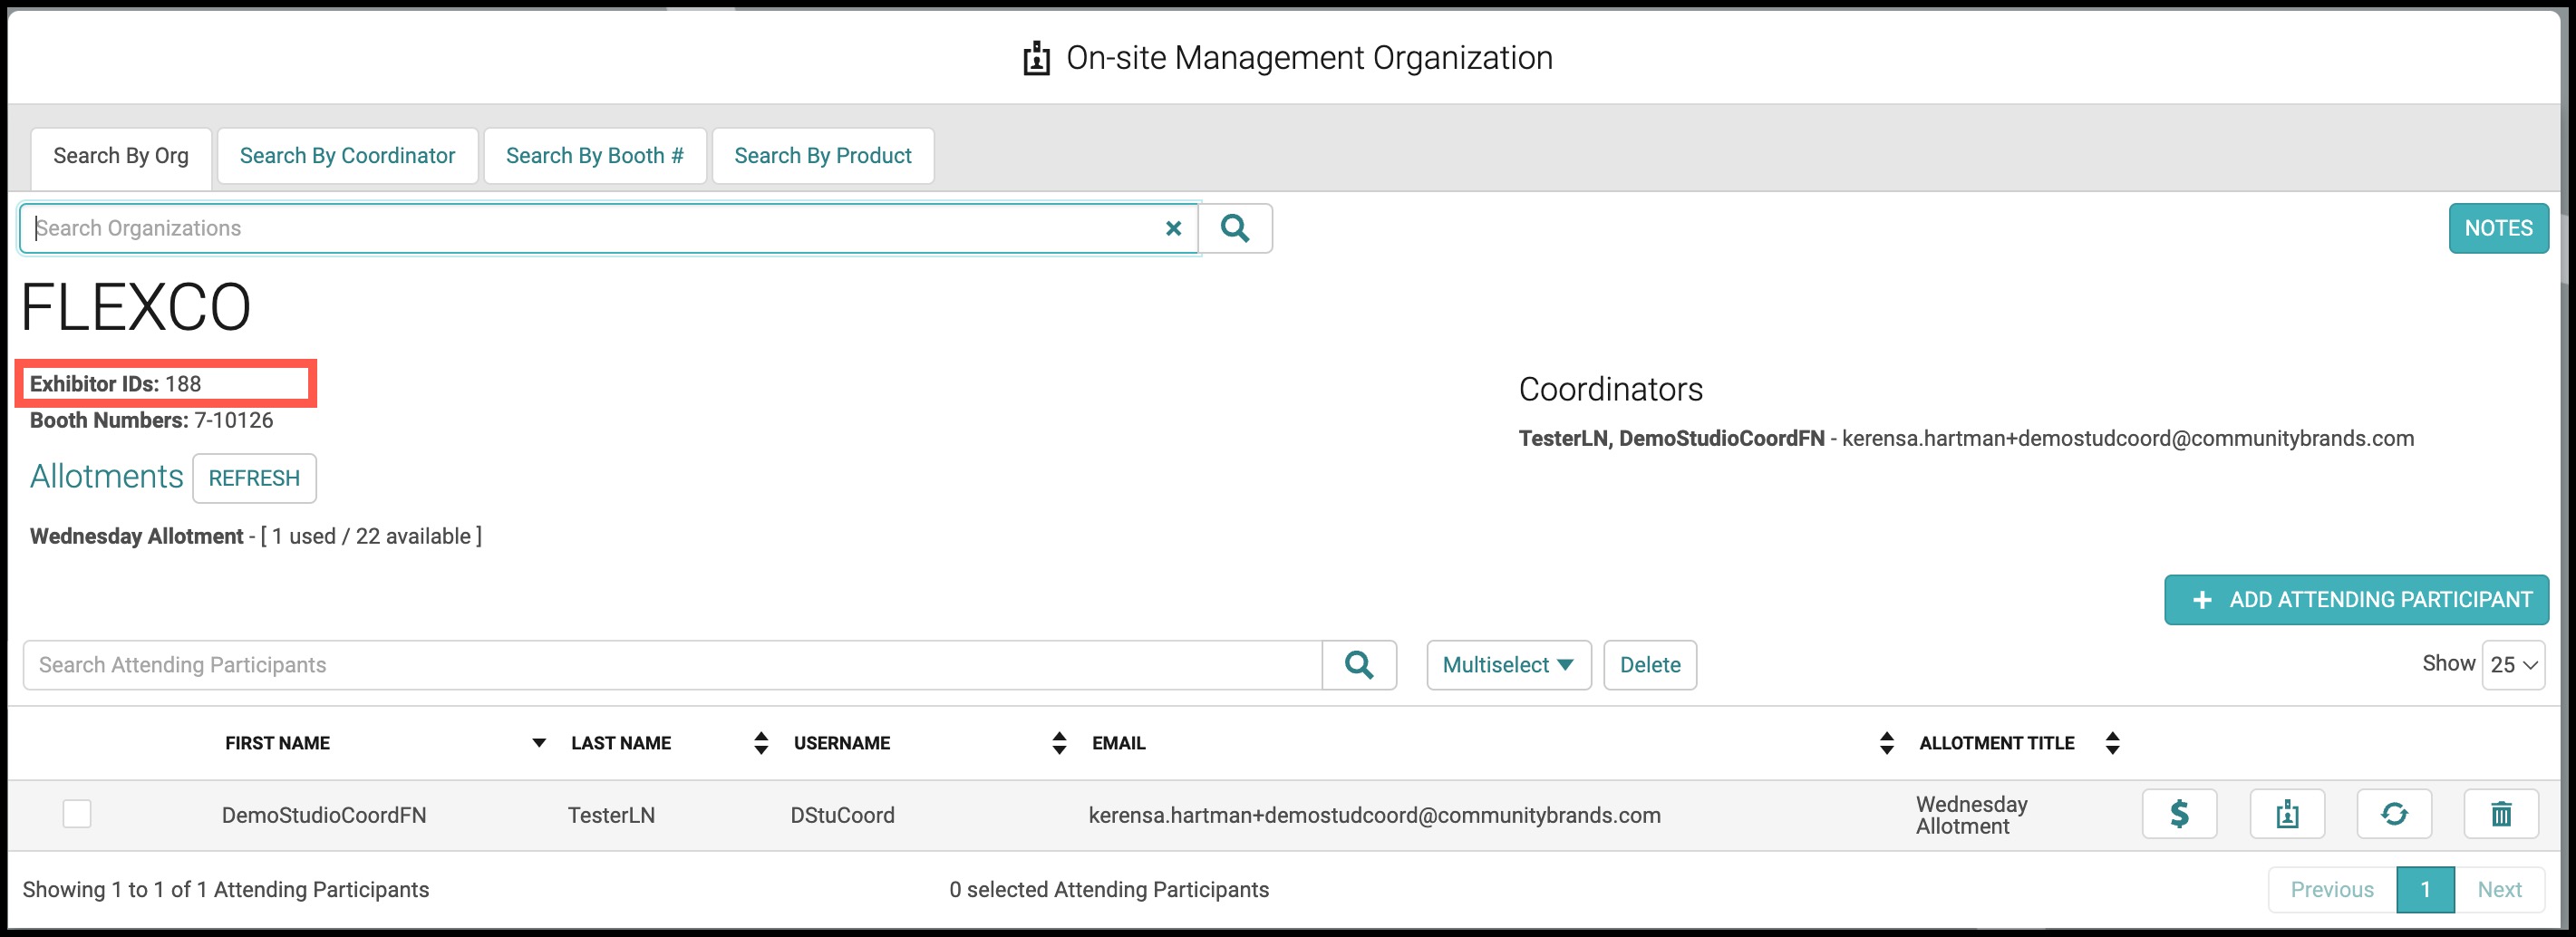Click Wednesday Allotment cell in participant row
2576x937 pixels.
(1971, 815)
